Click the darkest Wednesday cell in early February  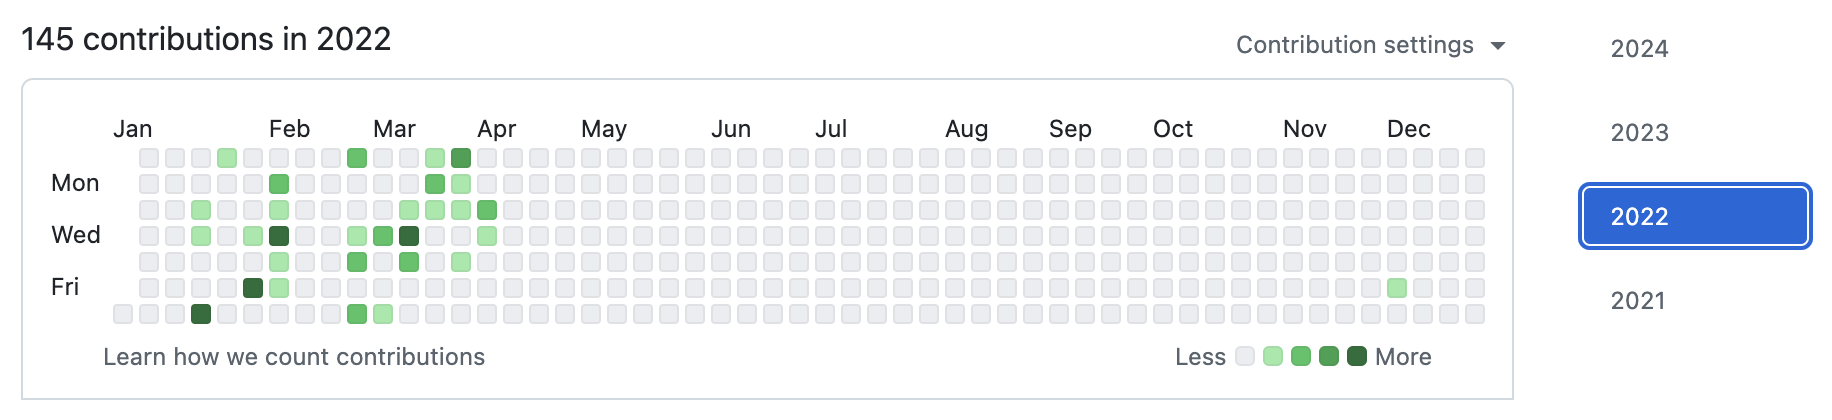point(279,236)
